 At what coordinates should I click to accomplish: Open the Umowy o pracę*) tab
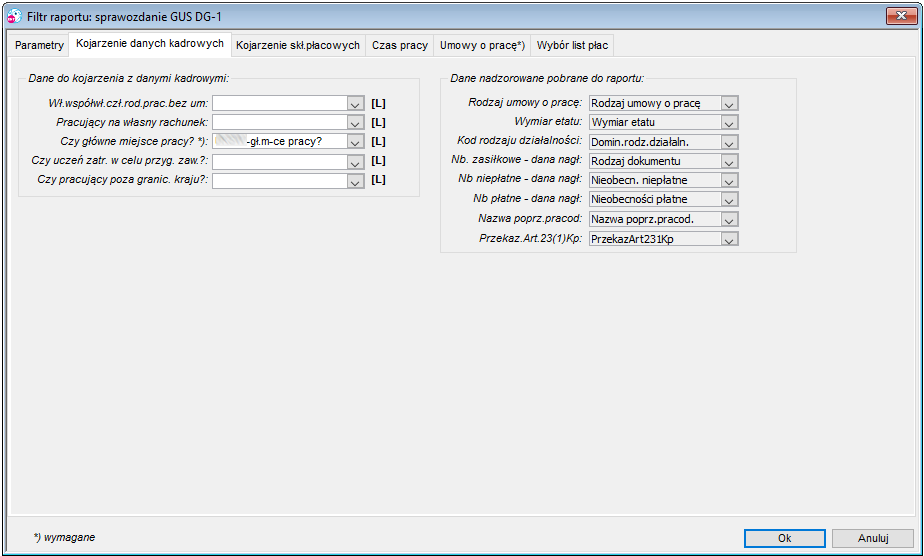pyautogui.click(x=482, y=45)
